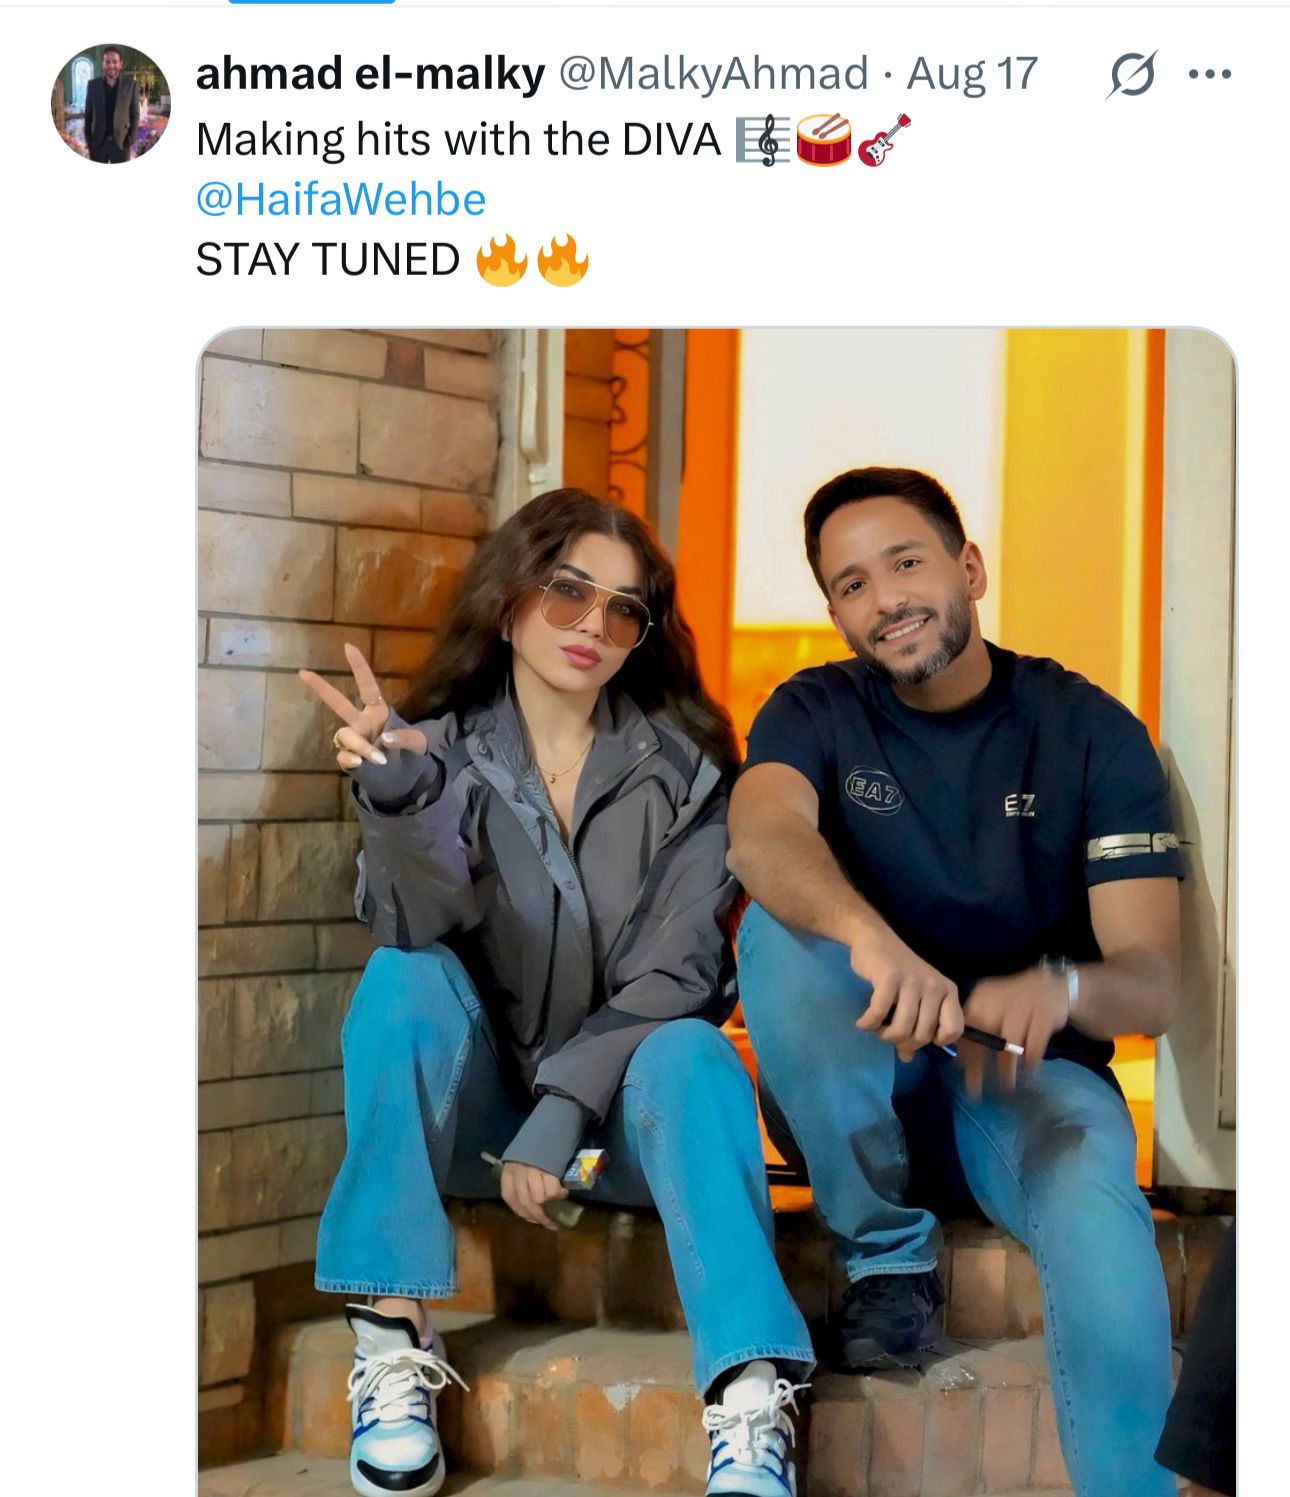Viewport: 1290px width, 1497px height.
Task: Select the blue active tab indicator
Action: pyautogui.click(x=312, y=2)
